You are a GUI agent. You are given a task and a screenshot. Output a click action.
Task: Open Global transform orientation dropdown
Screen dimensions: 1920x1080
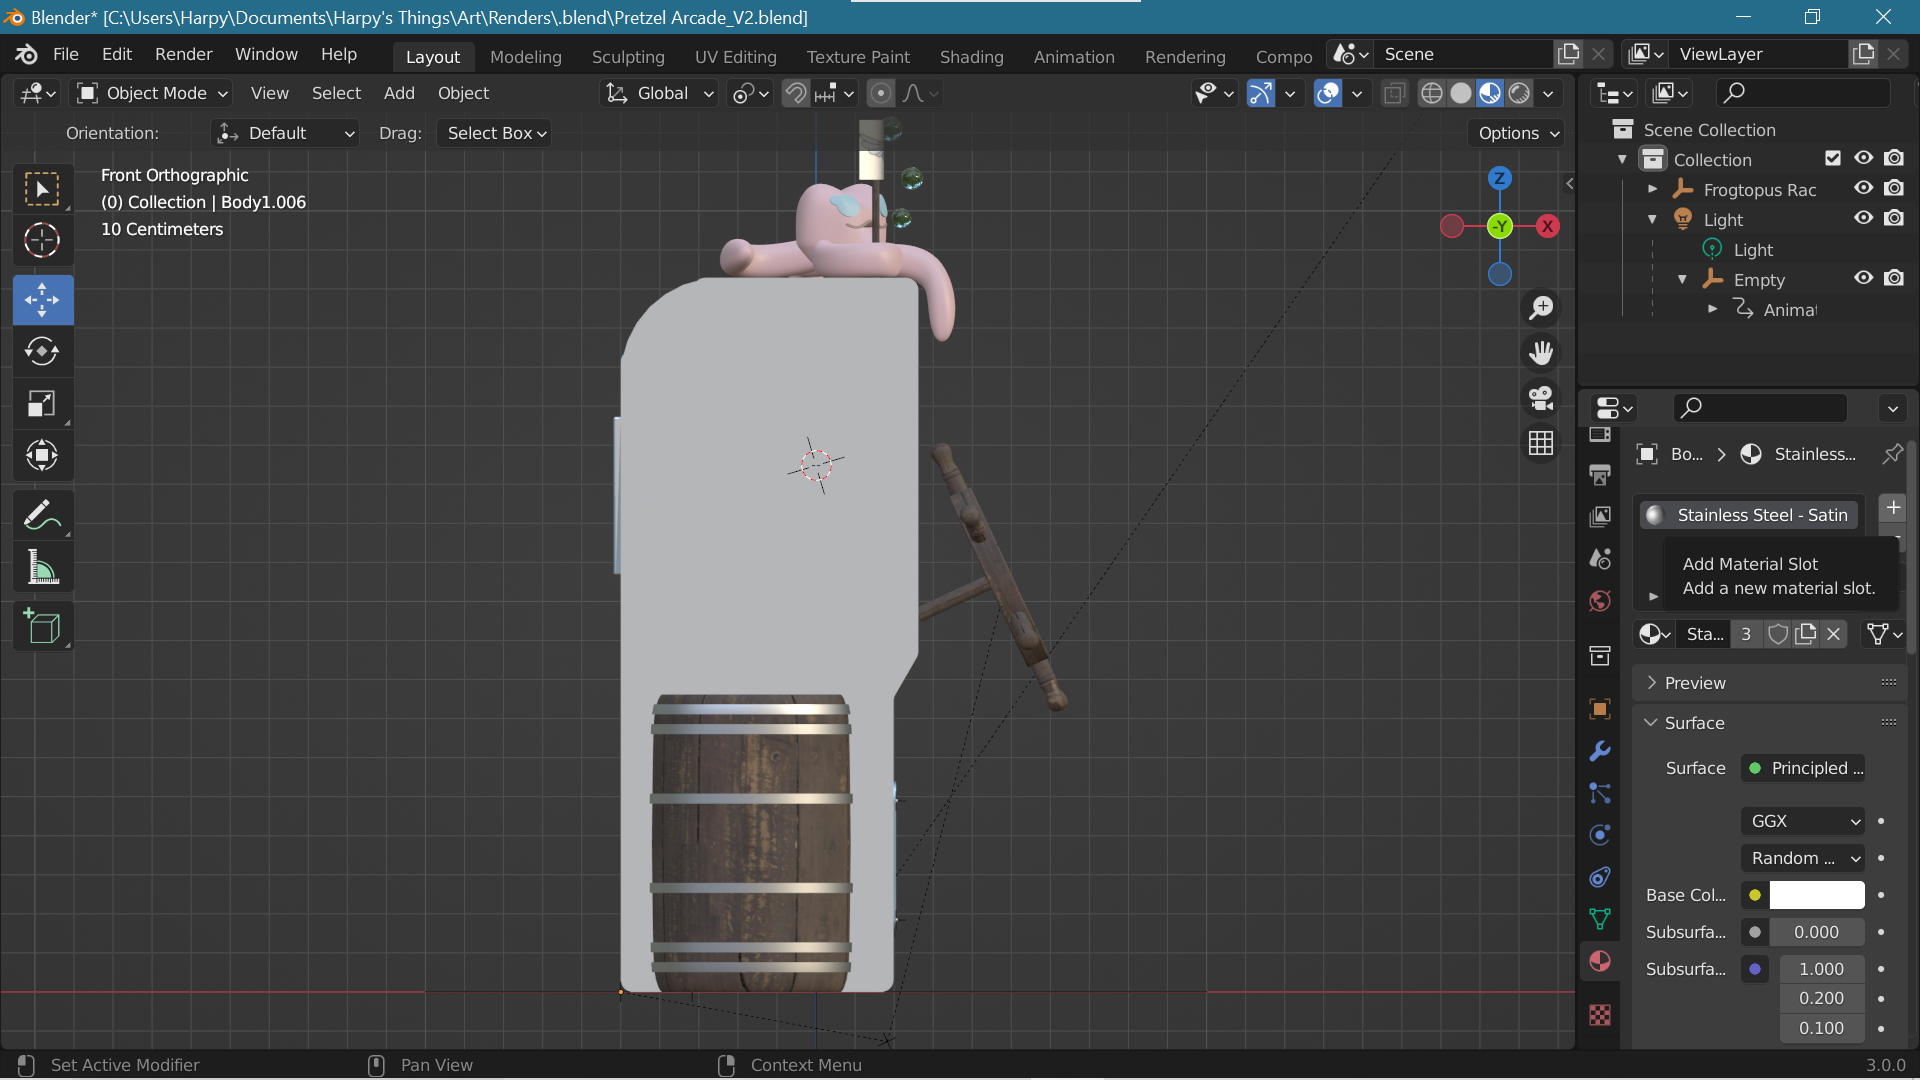(x=660, y=93)
